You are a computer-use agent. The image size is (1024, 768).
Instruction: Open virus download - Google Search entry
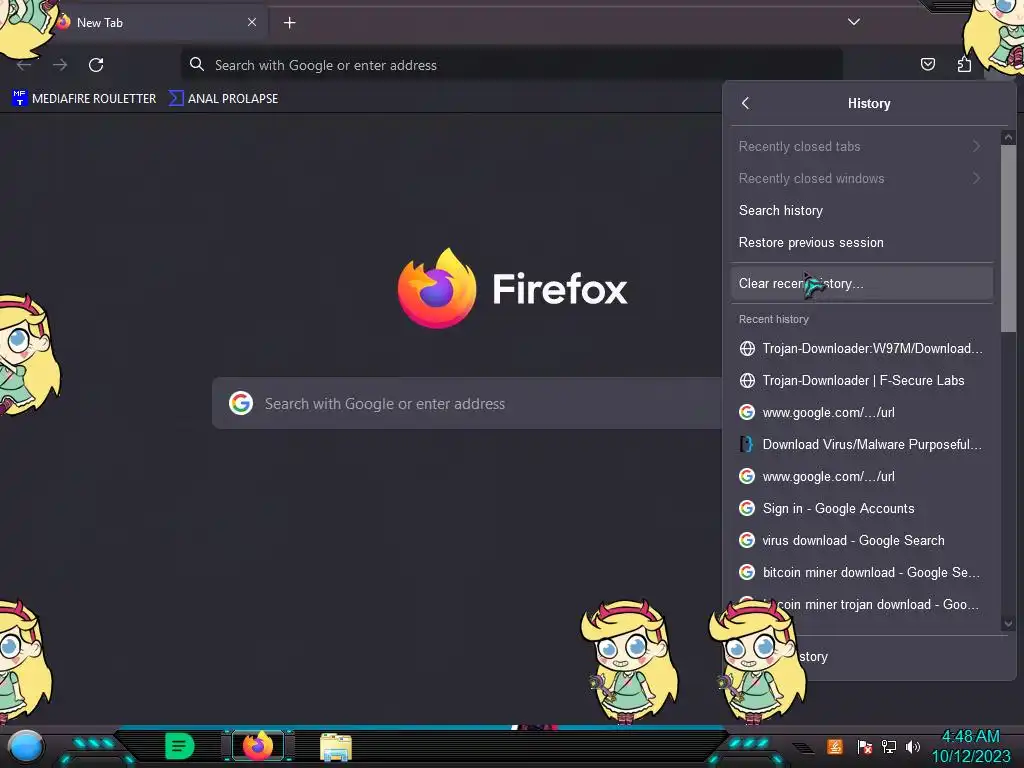(x=861, y=540)
